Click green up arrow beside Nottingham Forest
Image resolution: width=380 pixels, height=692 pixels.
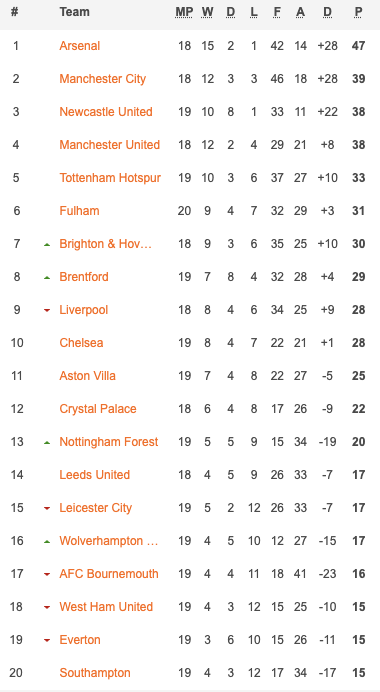click(47, 442)
